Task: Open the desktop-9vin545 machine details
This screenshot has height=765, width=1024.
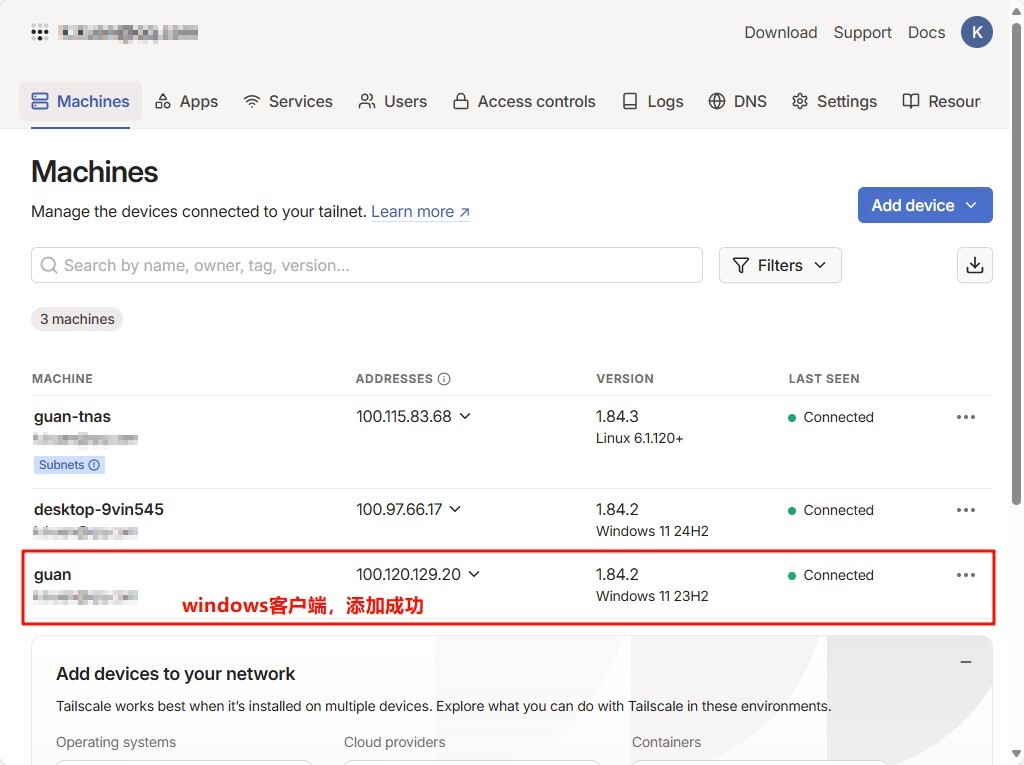Action: [x=99, y=509]
